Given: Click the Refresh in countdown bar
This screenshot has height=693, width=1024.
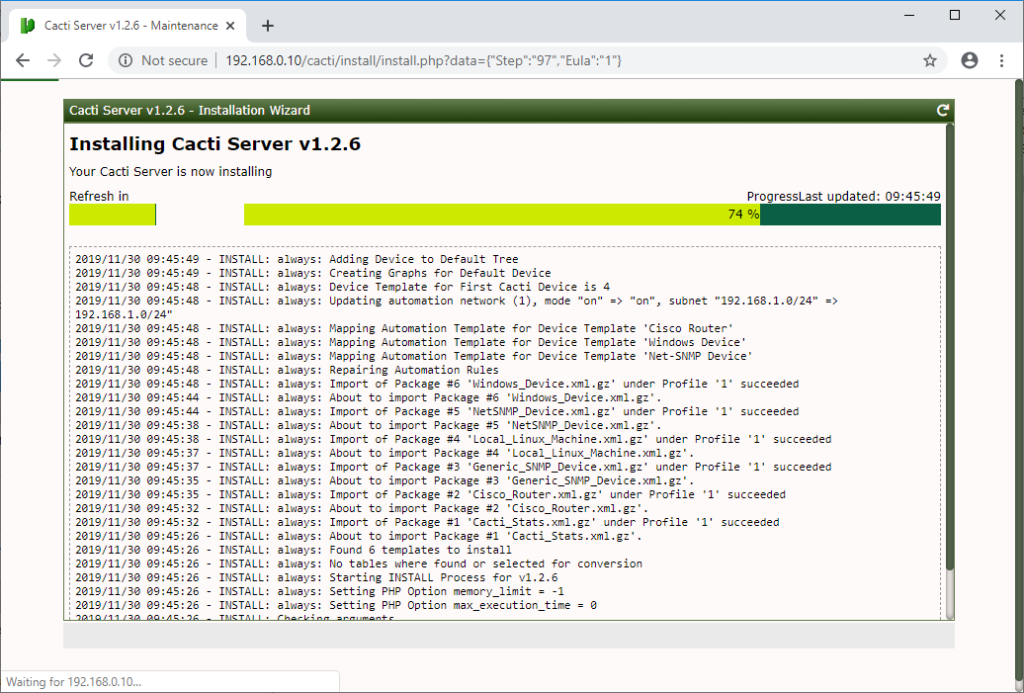Looking at the screenshot, I should 112,214.
